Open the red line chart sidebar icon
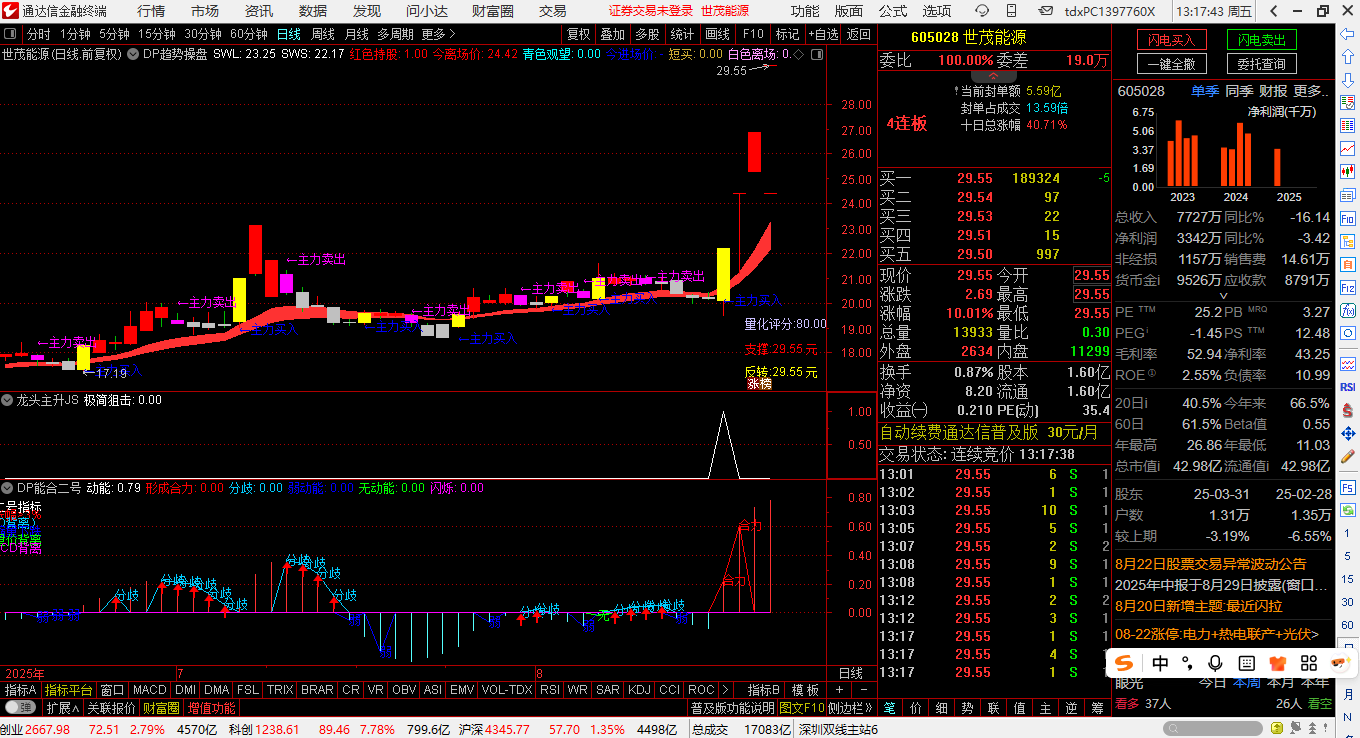The height and width of the screenshot is (738, 1360). point(1347,148)
